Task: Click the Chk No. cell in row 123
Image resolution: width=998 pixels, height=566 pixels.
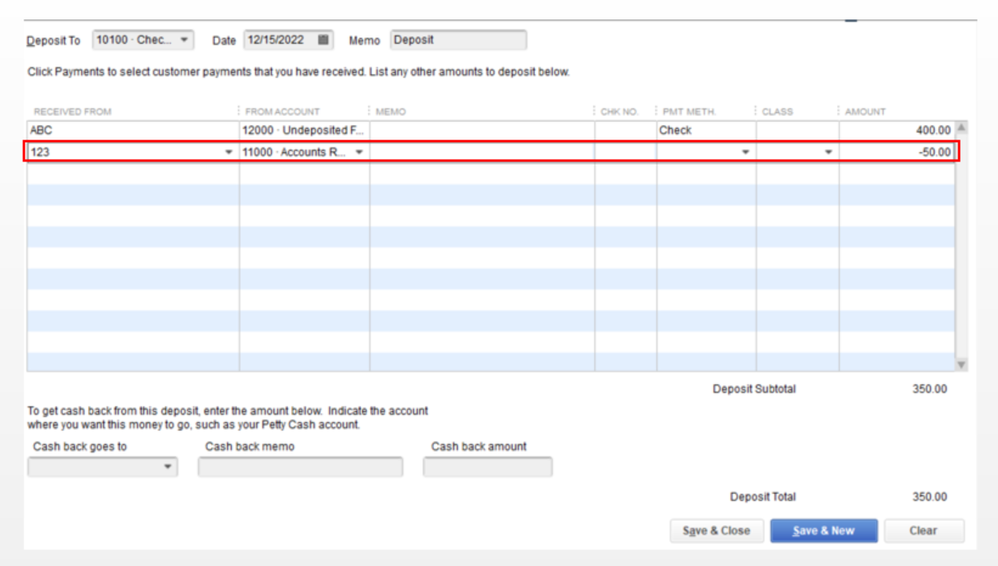Action: [x=626, y=152]
